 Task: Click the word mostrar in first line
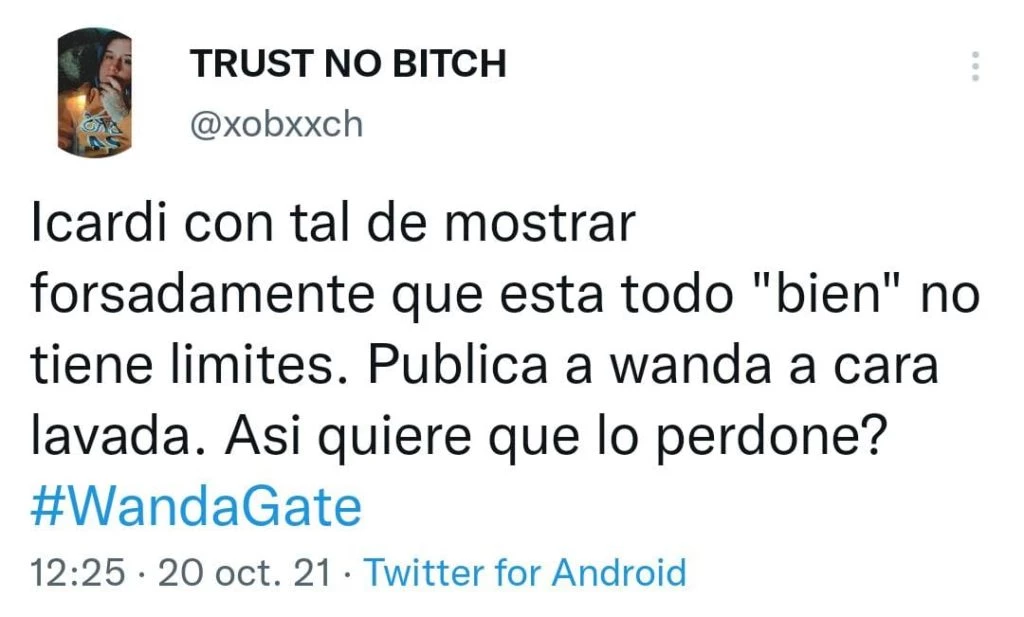click(539, 225)
